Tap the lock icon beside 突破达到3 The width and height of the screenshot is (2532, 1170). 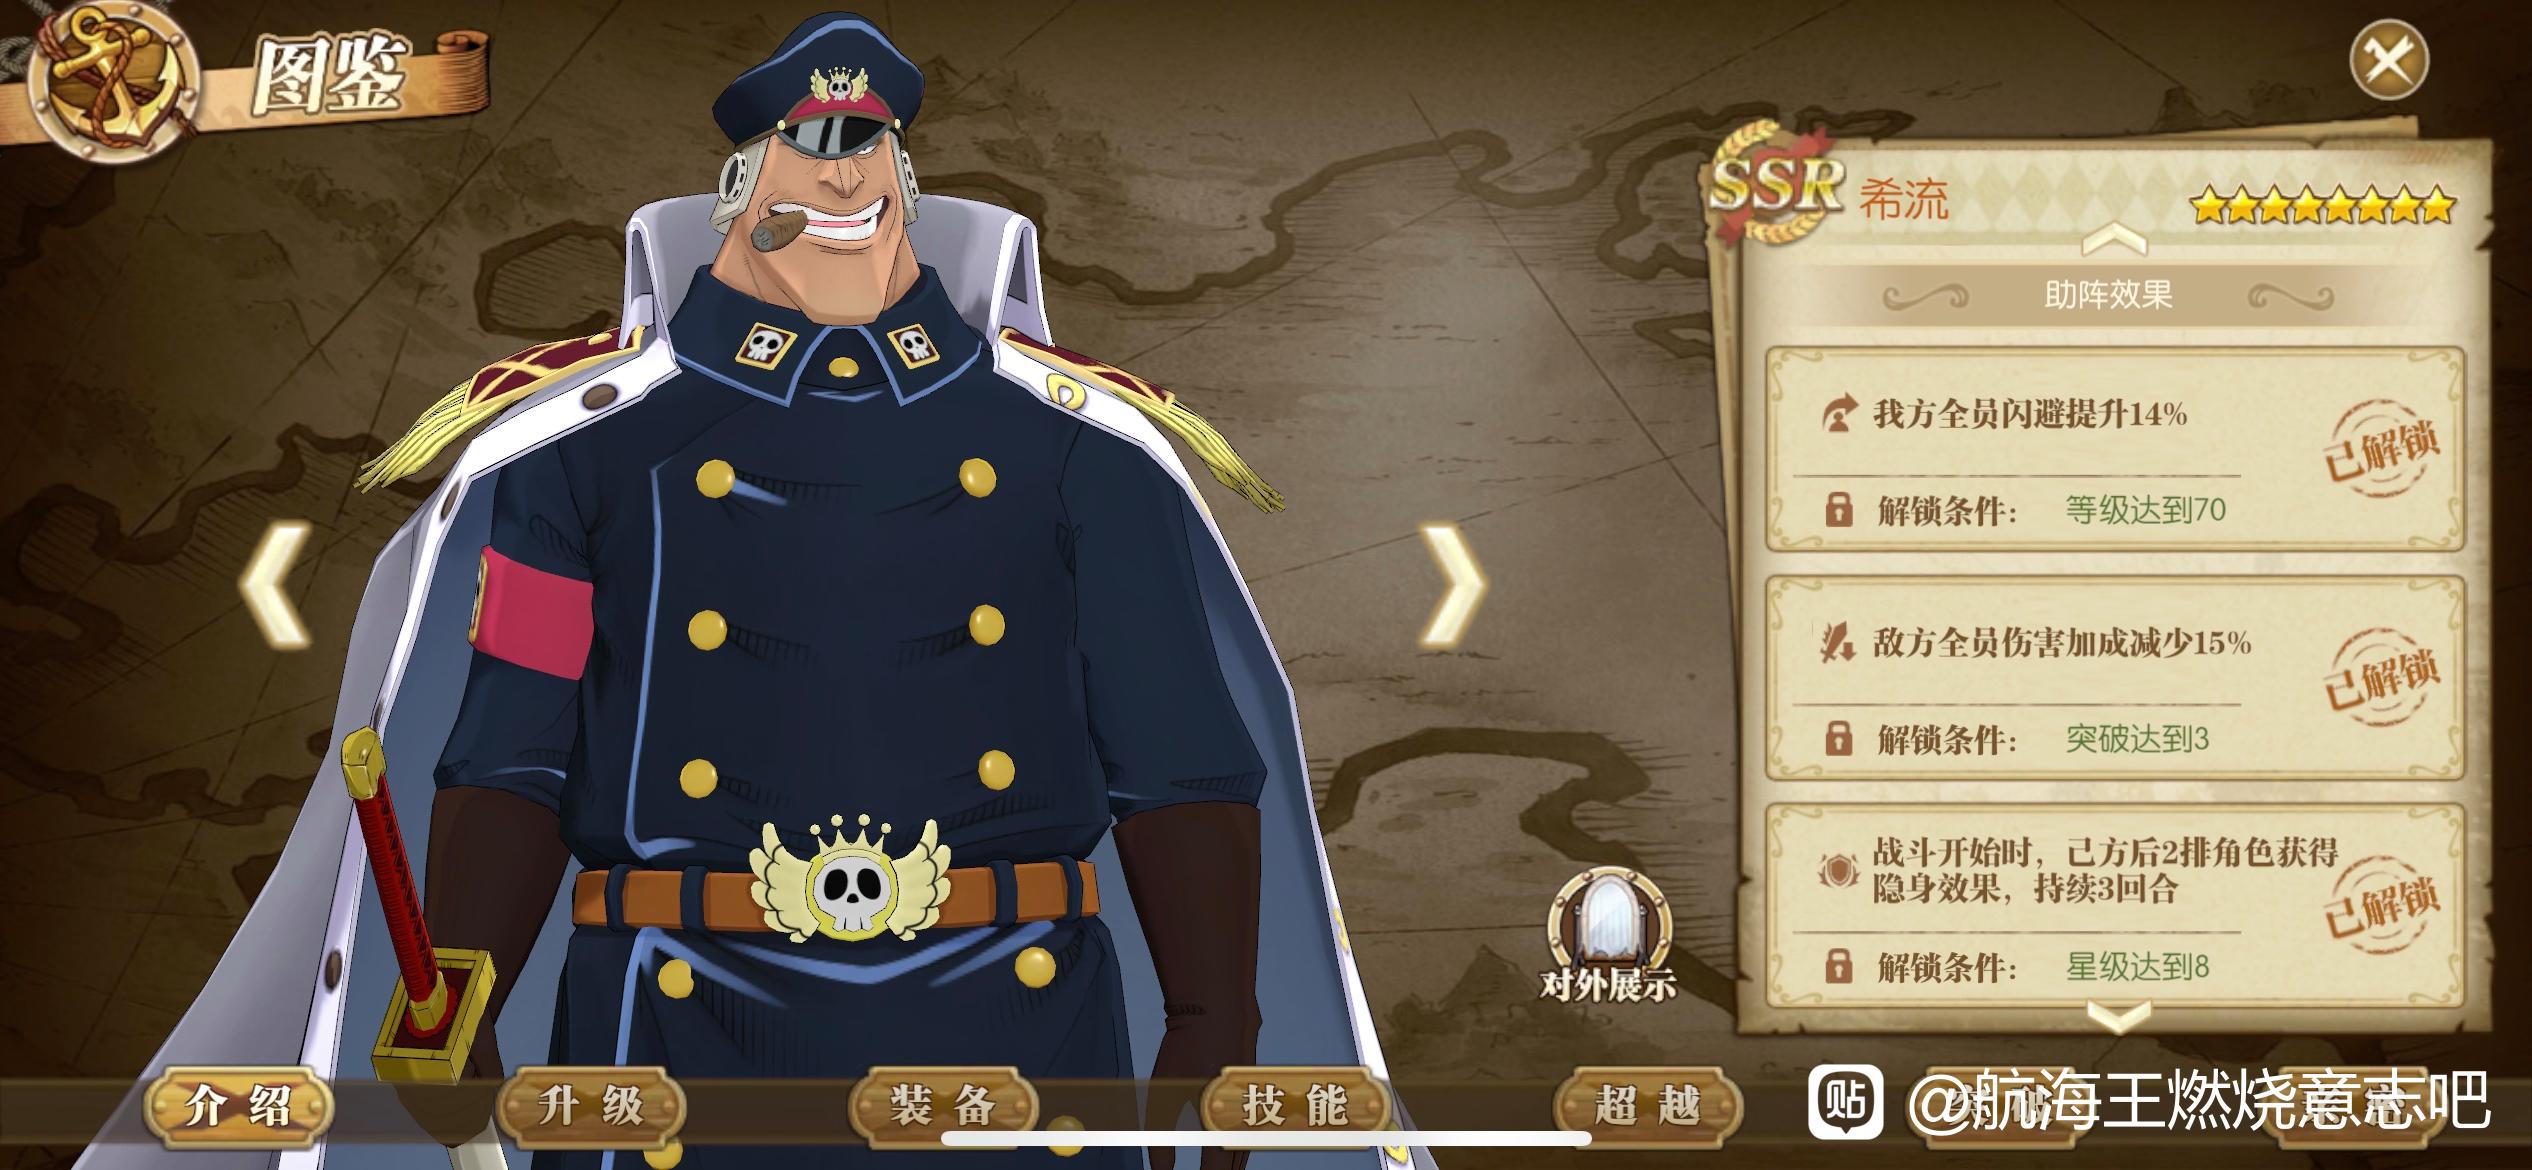pyautogui.click(x=1838, y=739)
